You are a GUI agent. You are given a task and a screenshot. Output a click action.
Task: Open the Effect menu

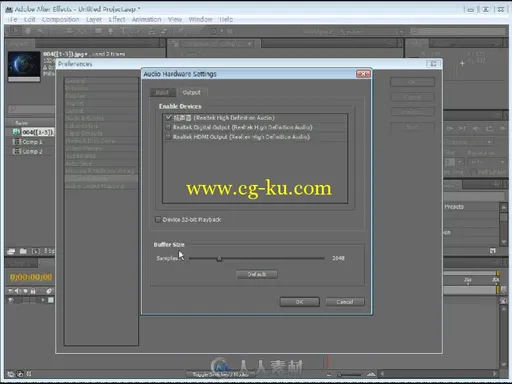point(117,19)
